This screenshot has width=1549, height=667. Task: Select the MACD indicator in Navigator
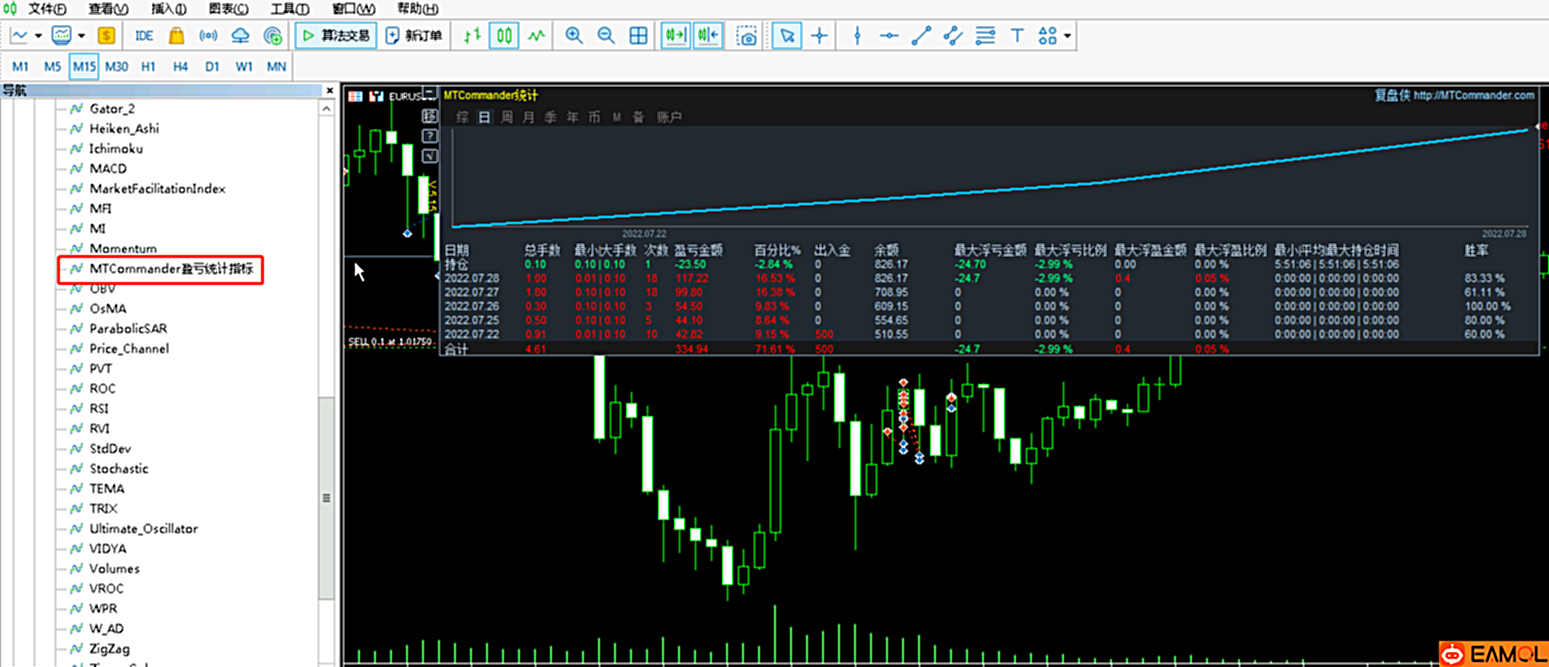[108, 168]
